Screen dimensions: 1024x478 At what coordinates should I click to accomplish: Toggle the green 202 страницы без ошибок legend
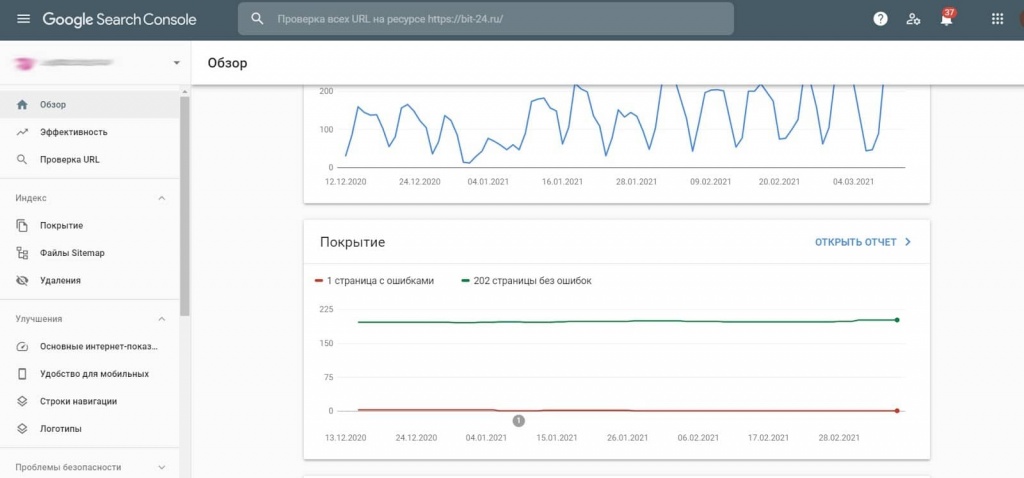525,281
